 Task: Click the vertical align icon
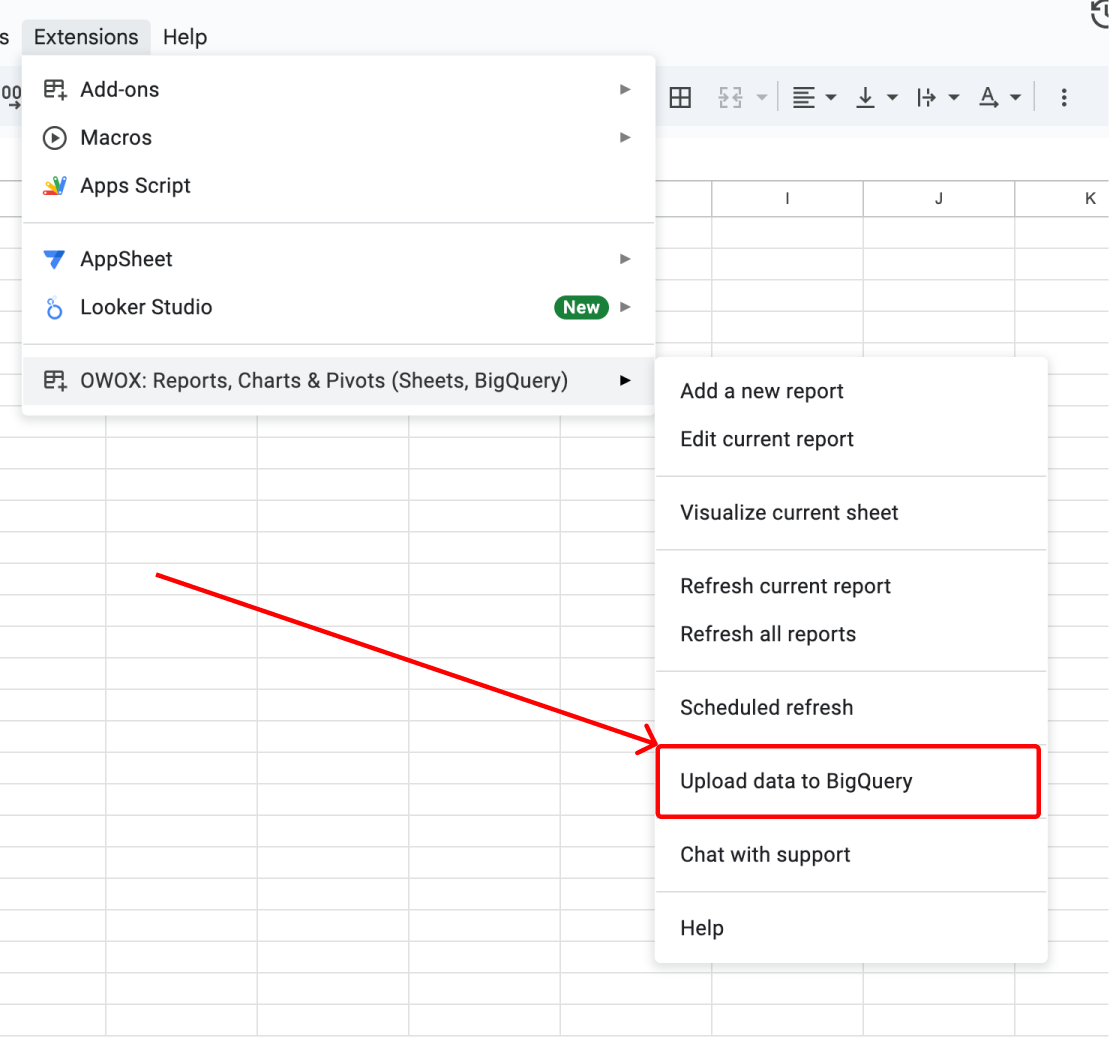tap(865, 97)
